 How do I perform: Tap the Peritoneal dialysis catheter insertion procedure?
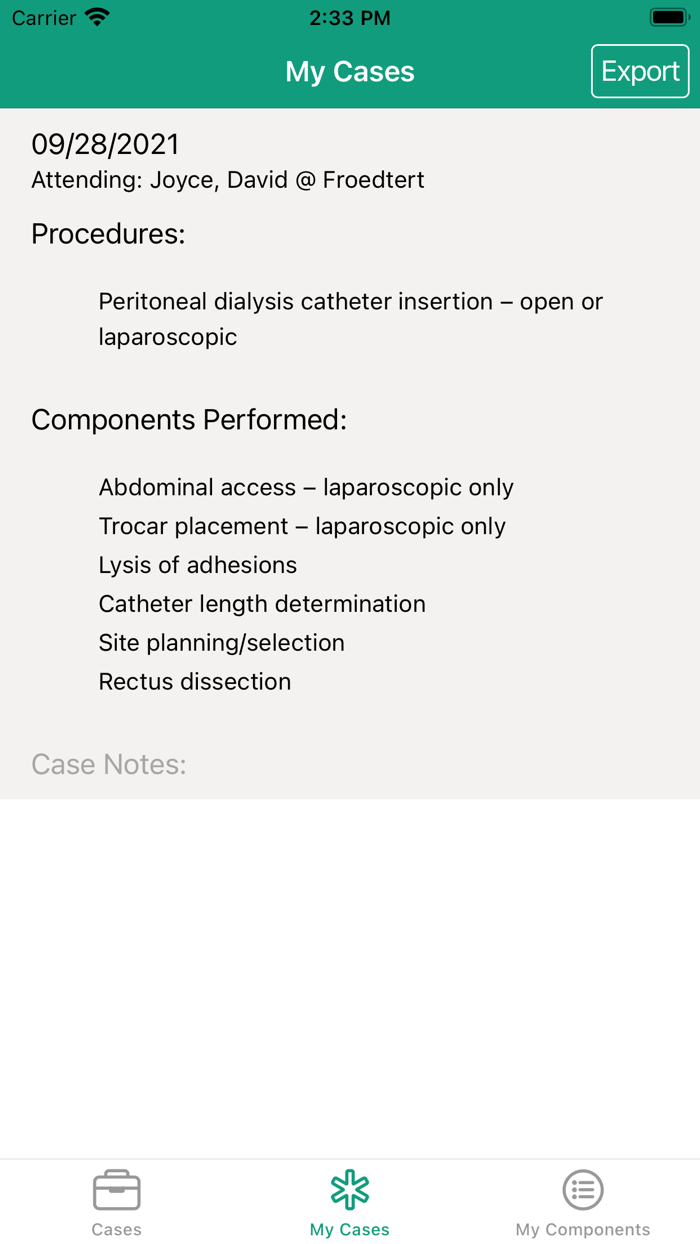350,318
